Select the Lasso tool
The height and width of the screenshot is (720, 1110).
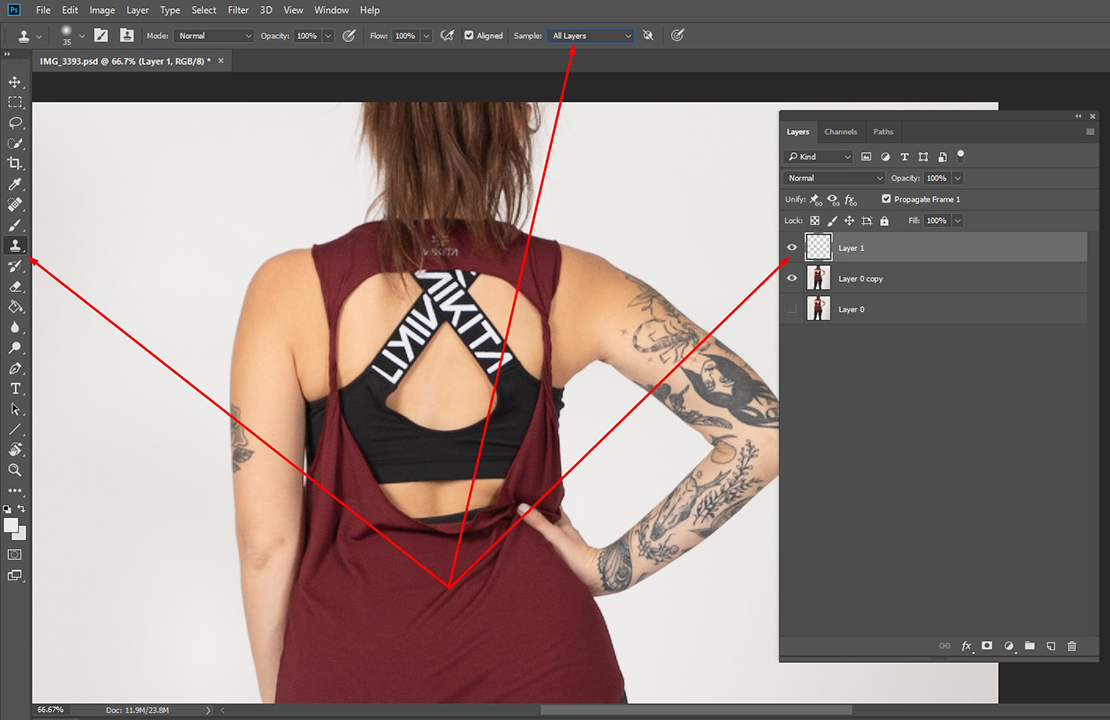(15, 123)
